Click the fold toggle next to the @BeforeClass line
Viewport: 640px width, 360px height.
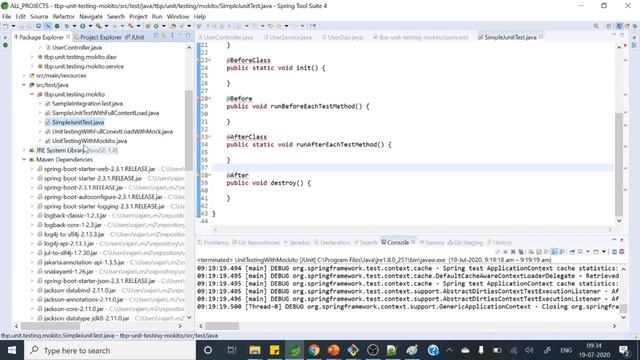(x=209, y=60)
